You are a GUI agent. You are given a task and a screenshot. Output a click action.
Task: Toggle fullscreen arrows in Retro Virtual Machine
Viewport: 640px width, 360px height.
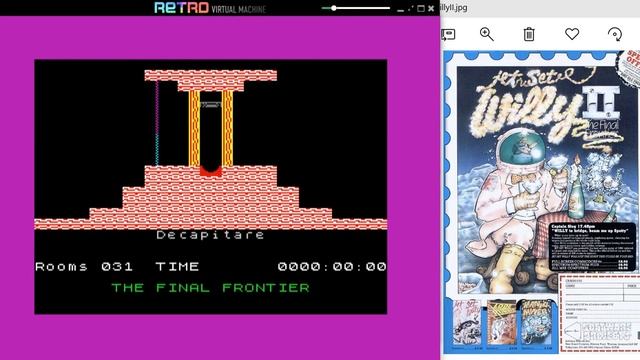pos(410,8)
